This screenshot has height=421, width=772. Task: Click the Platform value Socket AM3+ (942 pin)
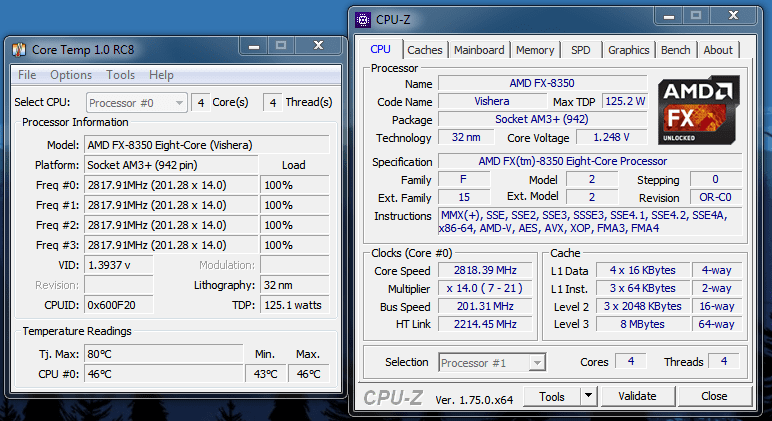click(x=171, y=165)
